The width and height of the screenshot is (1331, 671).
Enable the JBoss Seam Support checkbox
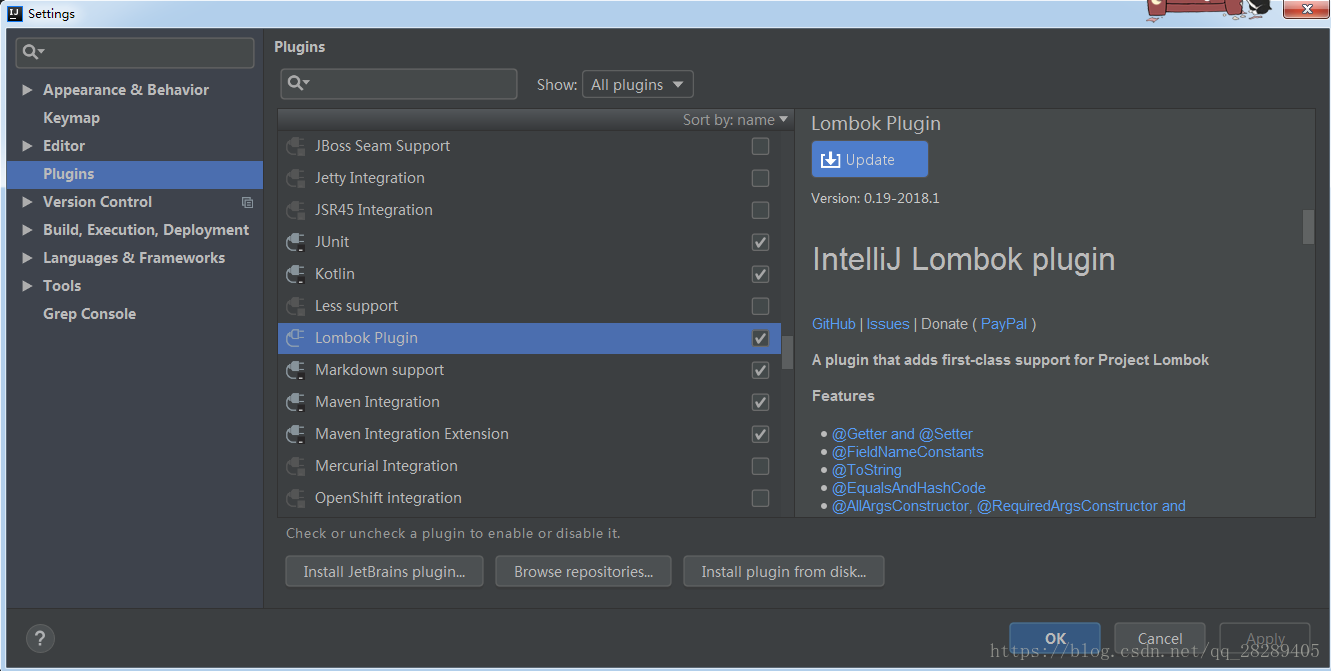pyautogui.click(x=760, y=146)
